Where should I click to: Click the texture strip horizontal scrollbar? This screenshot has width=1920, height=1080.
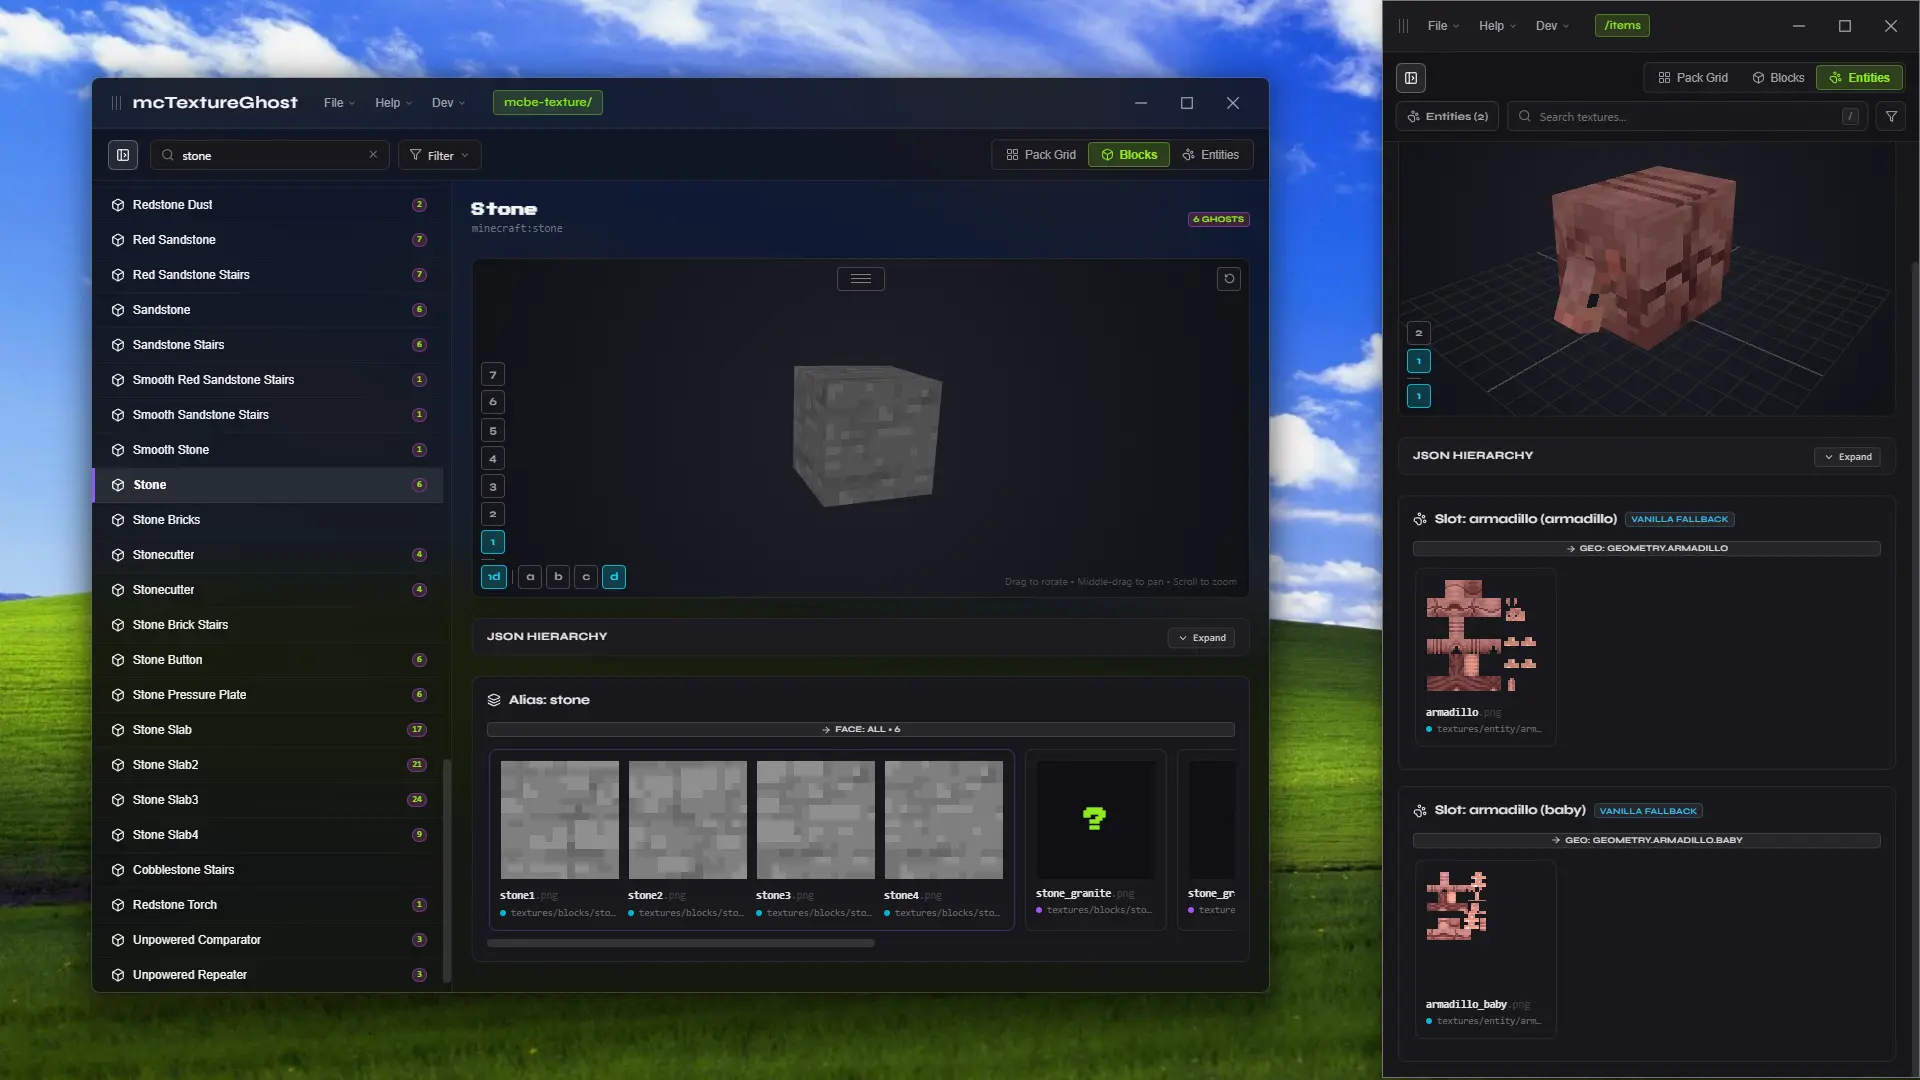(681, 943)
